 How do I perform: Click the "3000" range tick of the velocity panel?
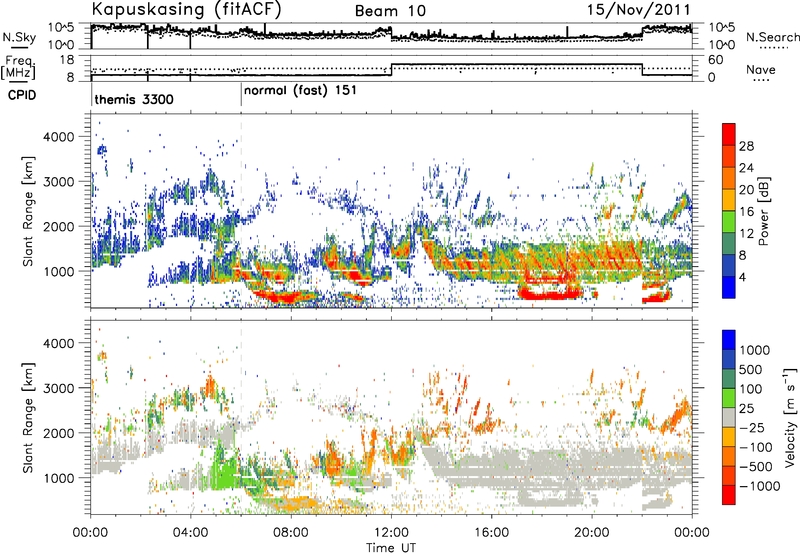[57, 388]
